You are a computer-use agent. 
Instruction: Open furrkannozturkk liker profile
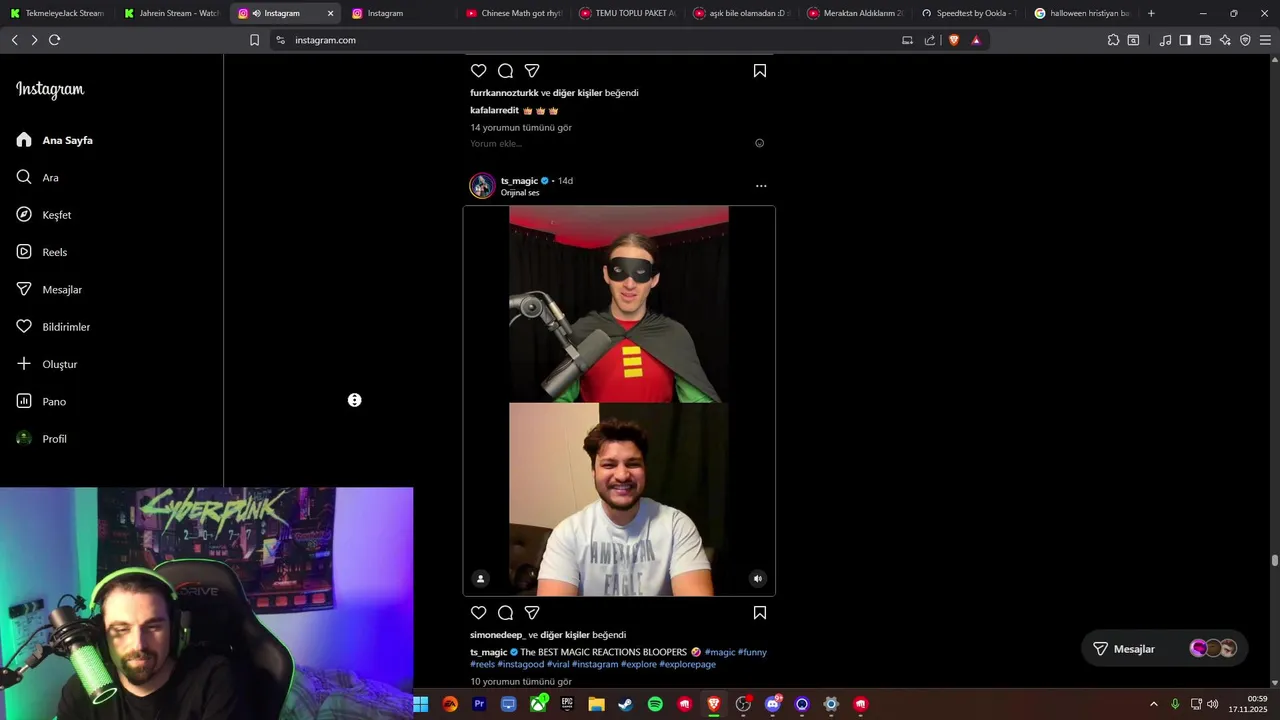click(x=504, y=93)
